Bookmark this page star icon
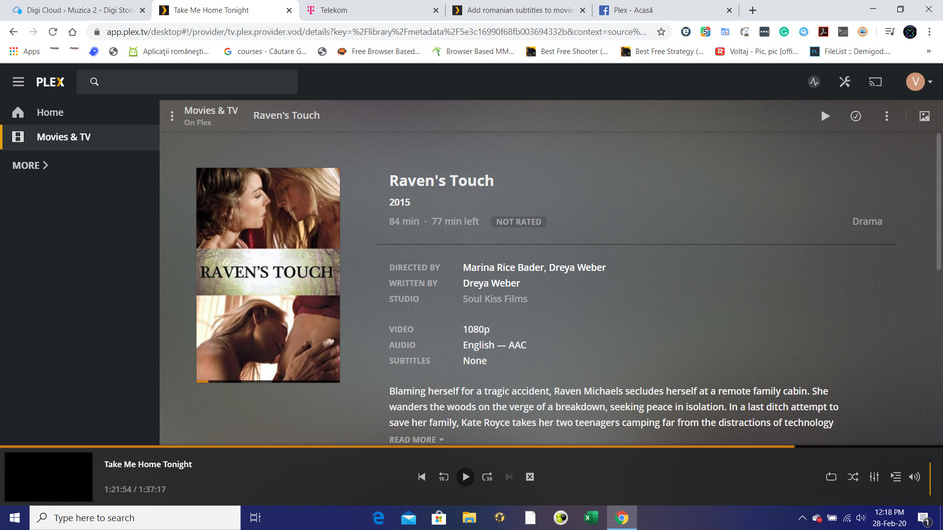Image resolution: width=943 pixels, height=530 pixels. 661,32
